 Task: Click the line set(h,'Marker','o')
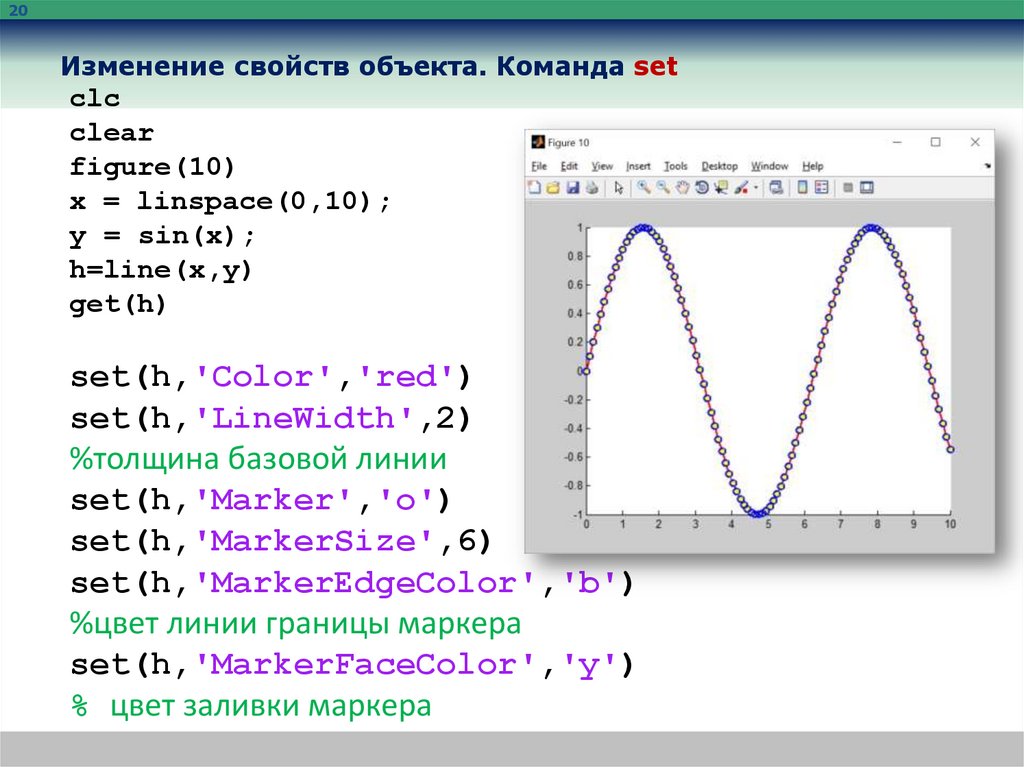point(261,500)
